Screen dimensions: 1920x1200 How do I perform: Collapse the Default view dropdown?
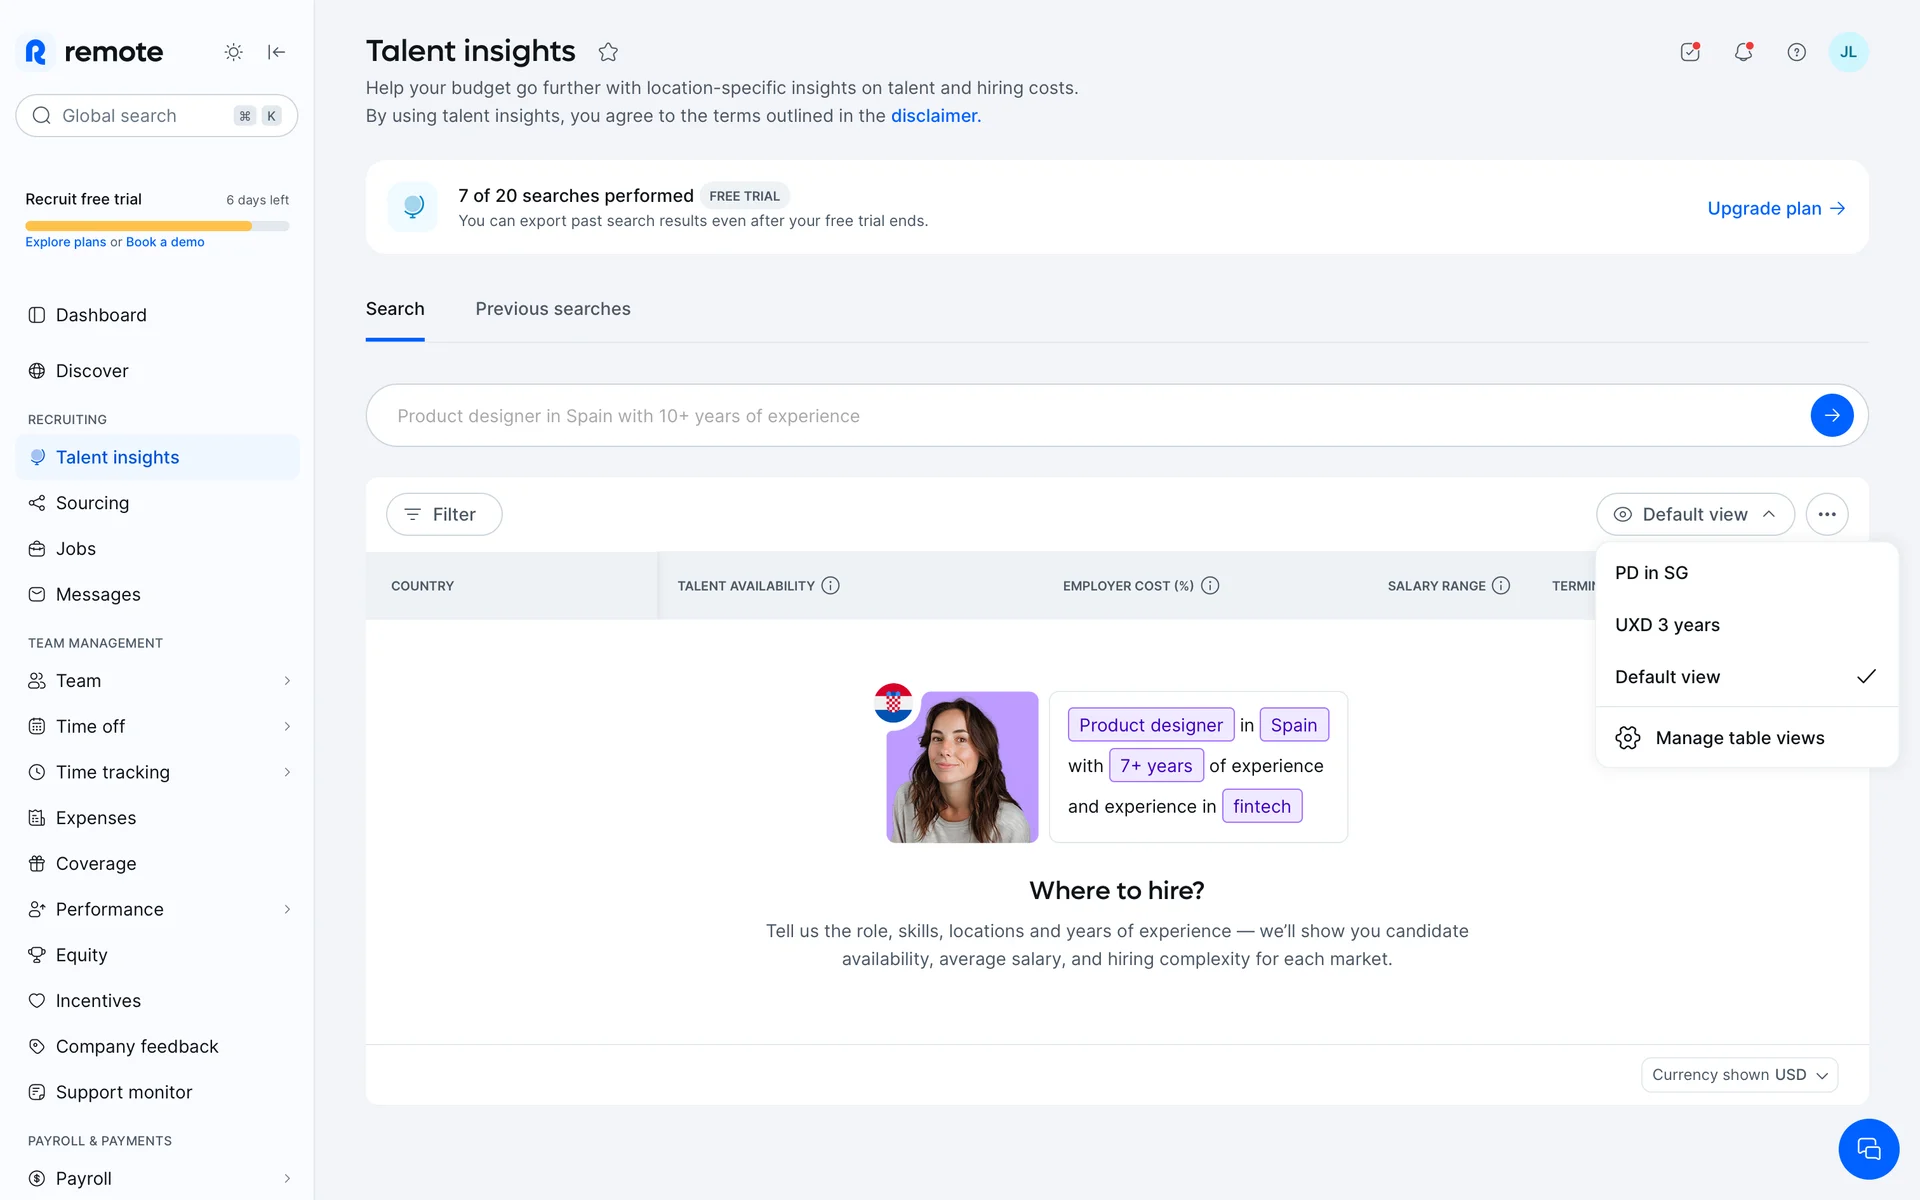click(1694, 514)
